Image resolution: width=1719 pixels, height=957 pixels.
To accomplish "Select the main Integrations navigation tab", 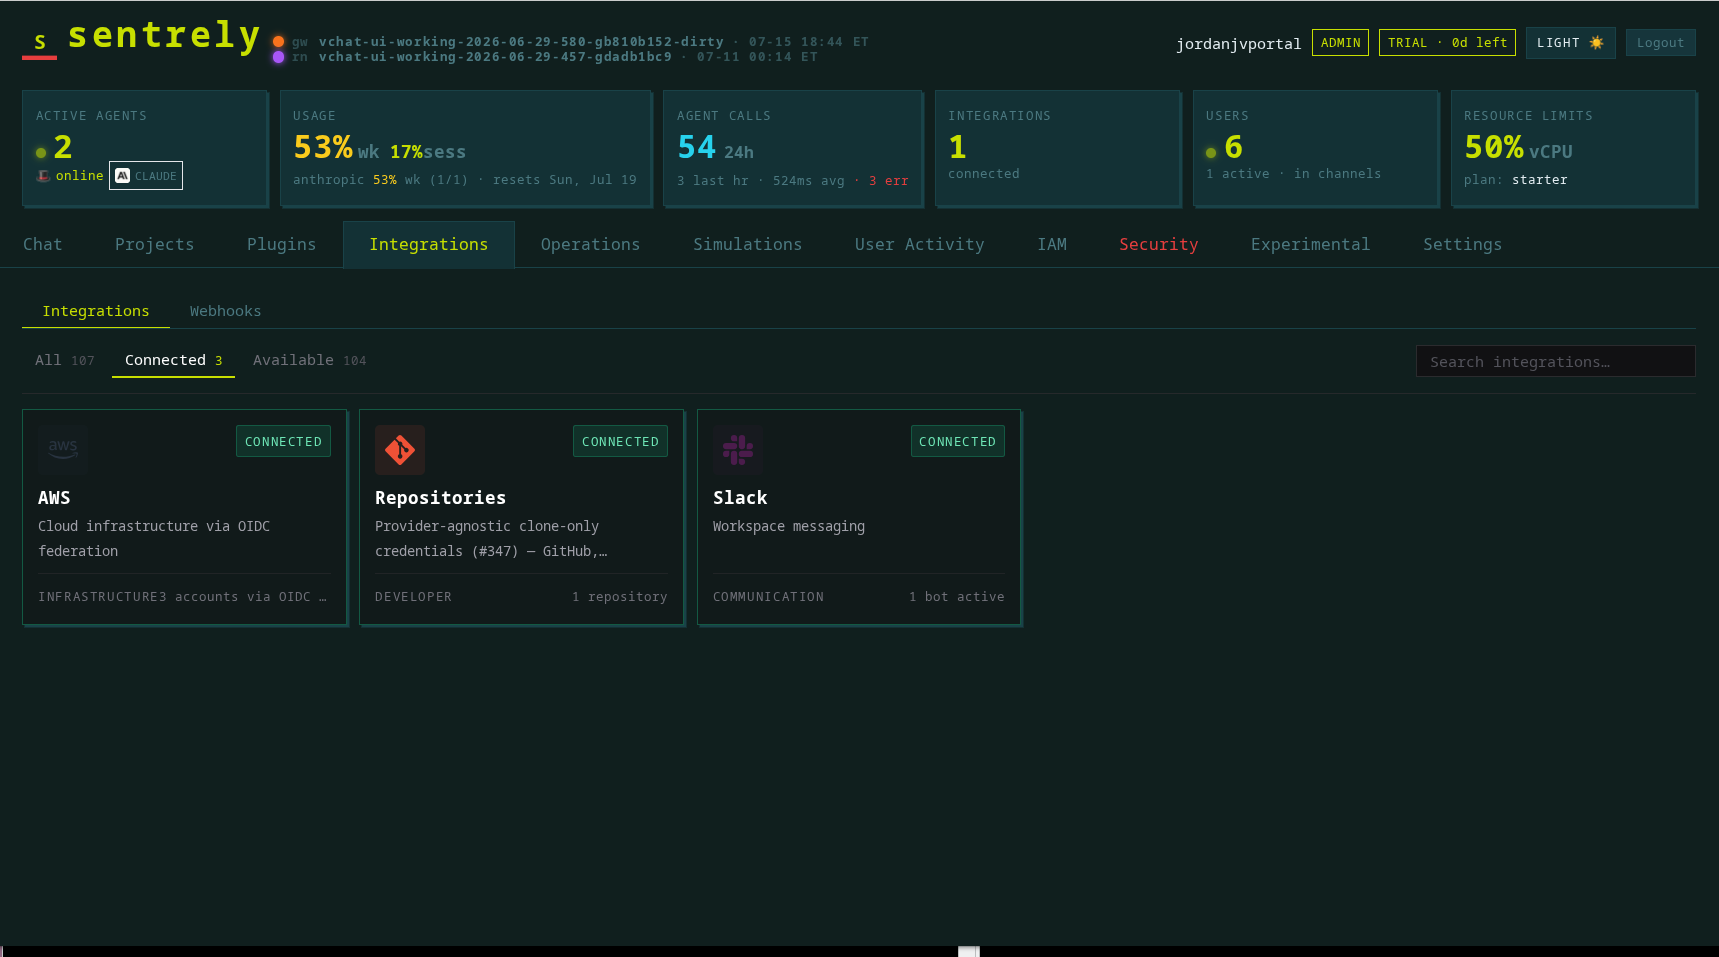I will [x=429, y=244].
